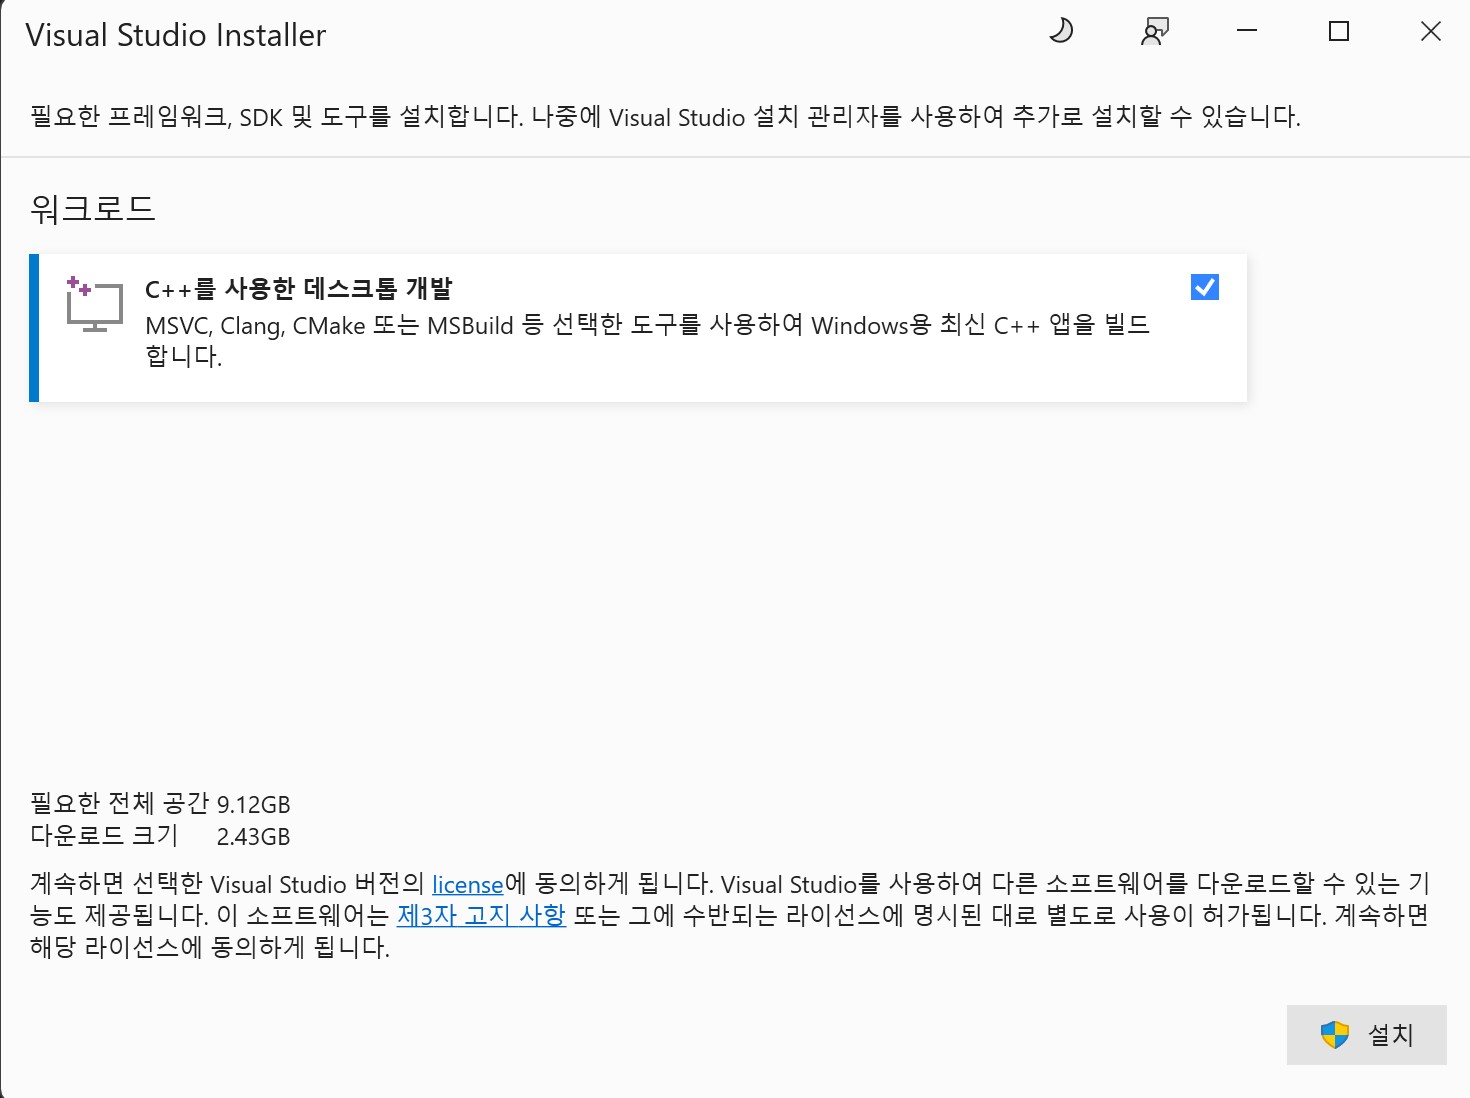Minimize the Visual Studio Installer window

click(x=1247, y=31)
